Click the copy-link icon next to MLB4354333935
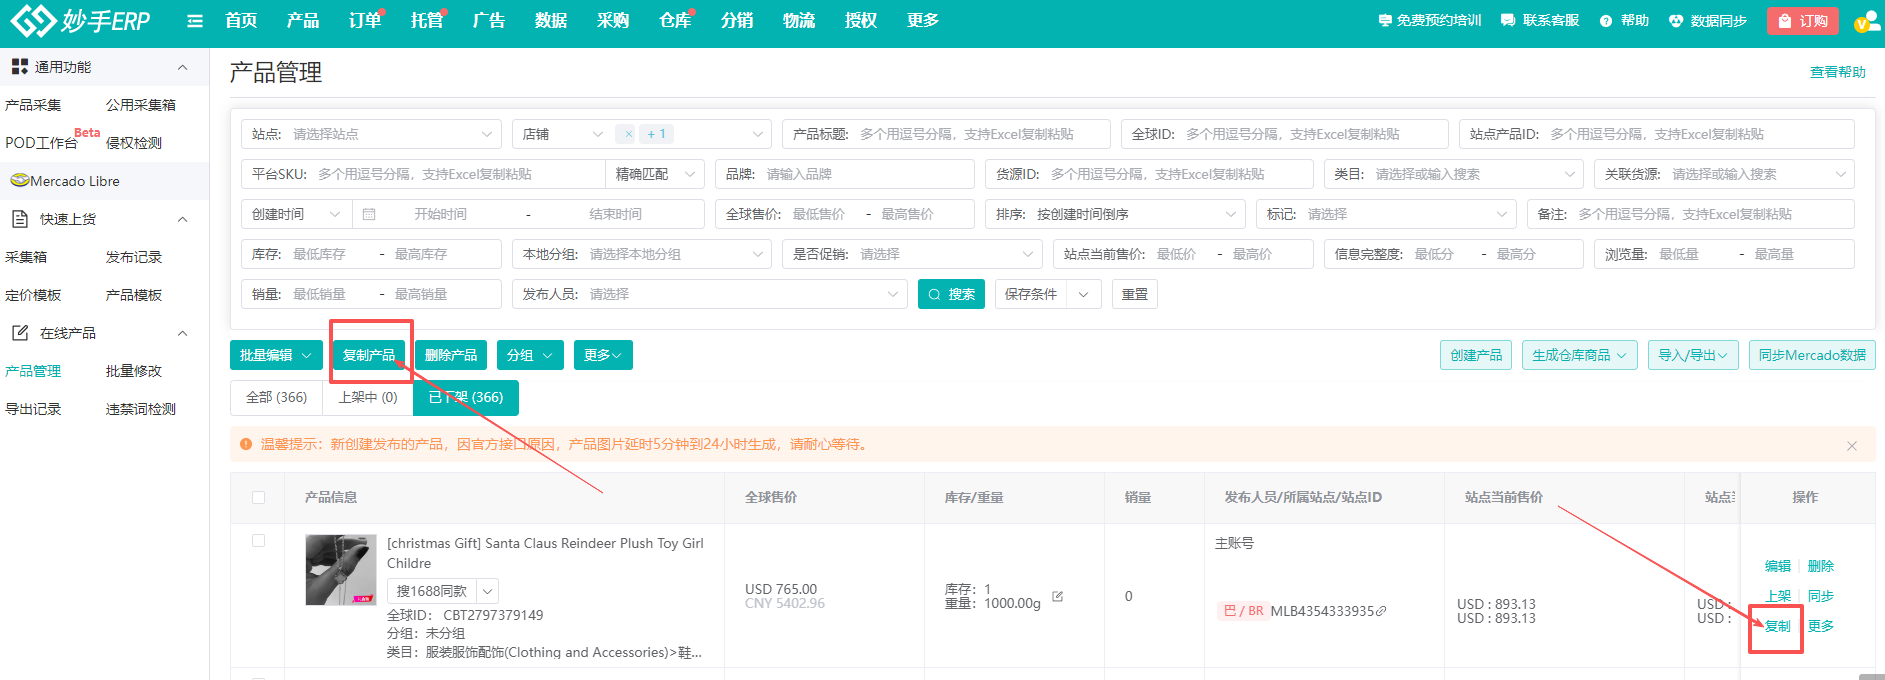 (1382, 611)
